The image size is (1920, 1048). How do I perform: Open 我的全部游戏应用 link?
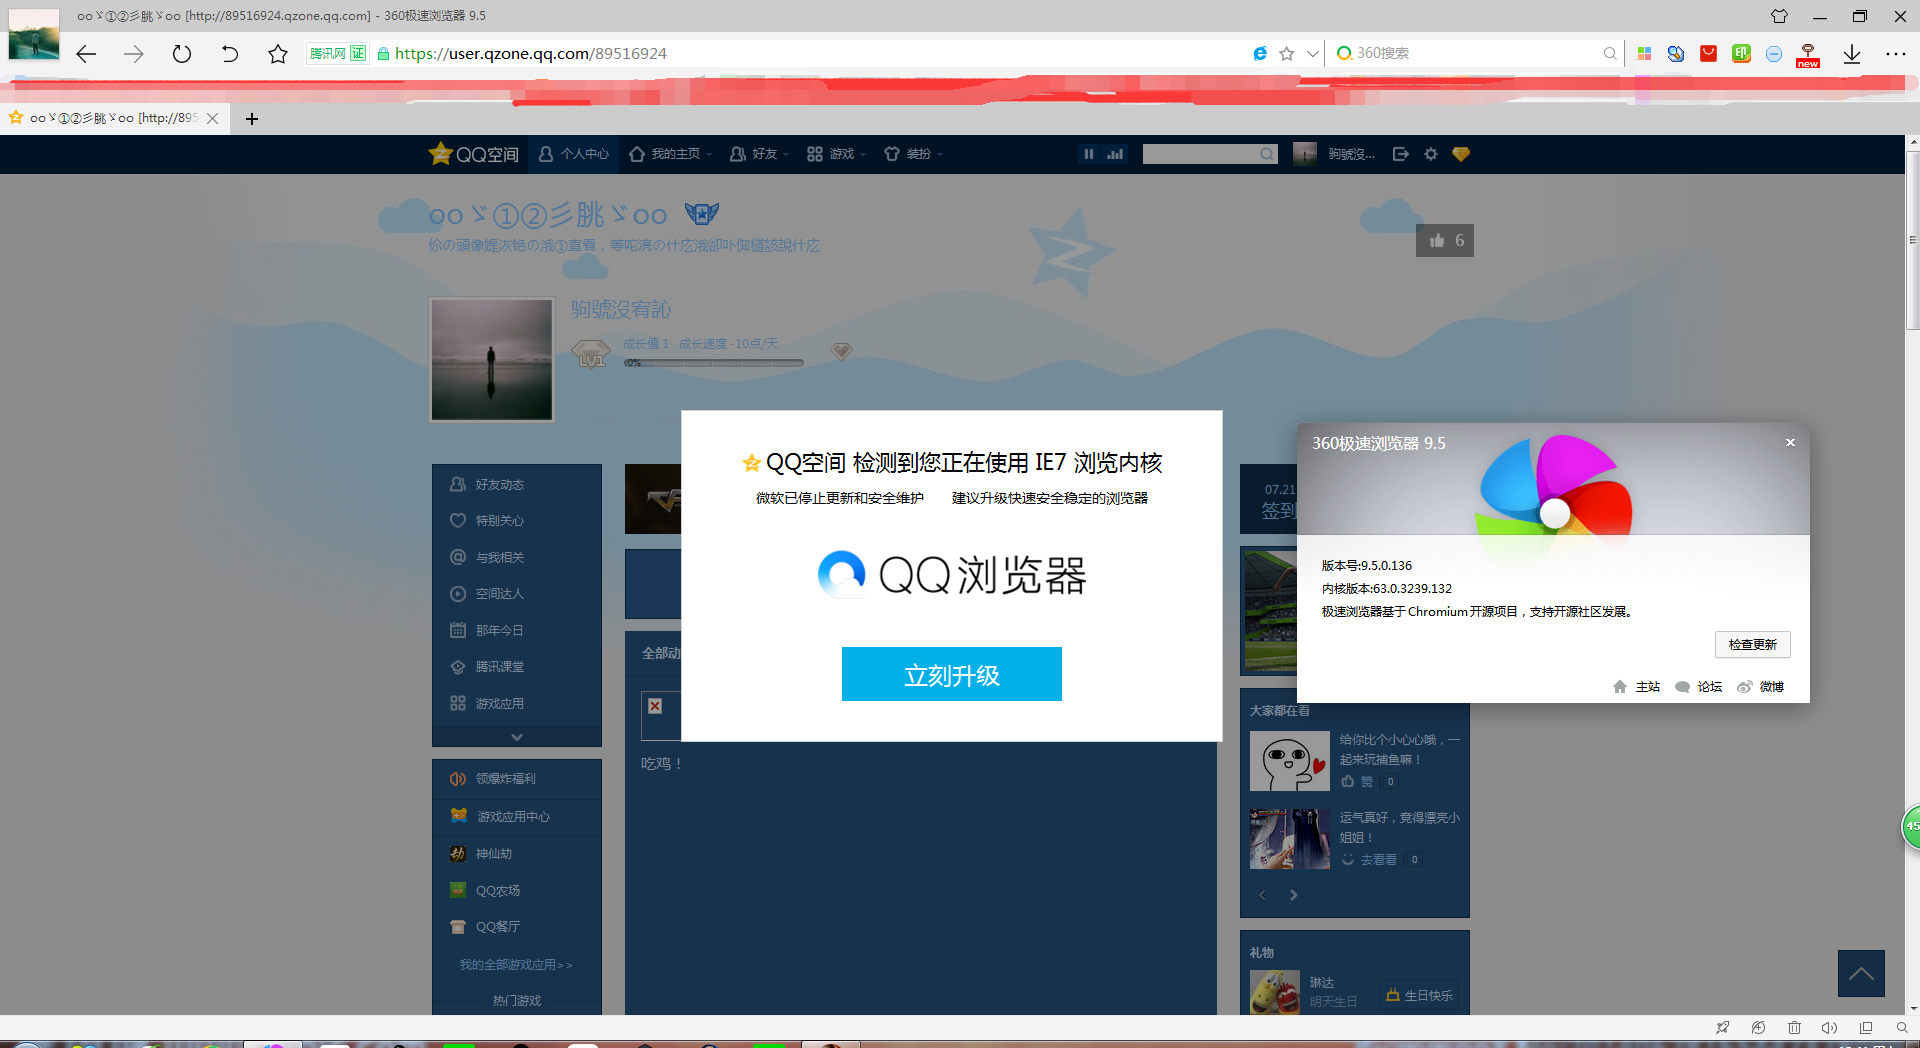tap(516, 965)
